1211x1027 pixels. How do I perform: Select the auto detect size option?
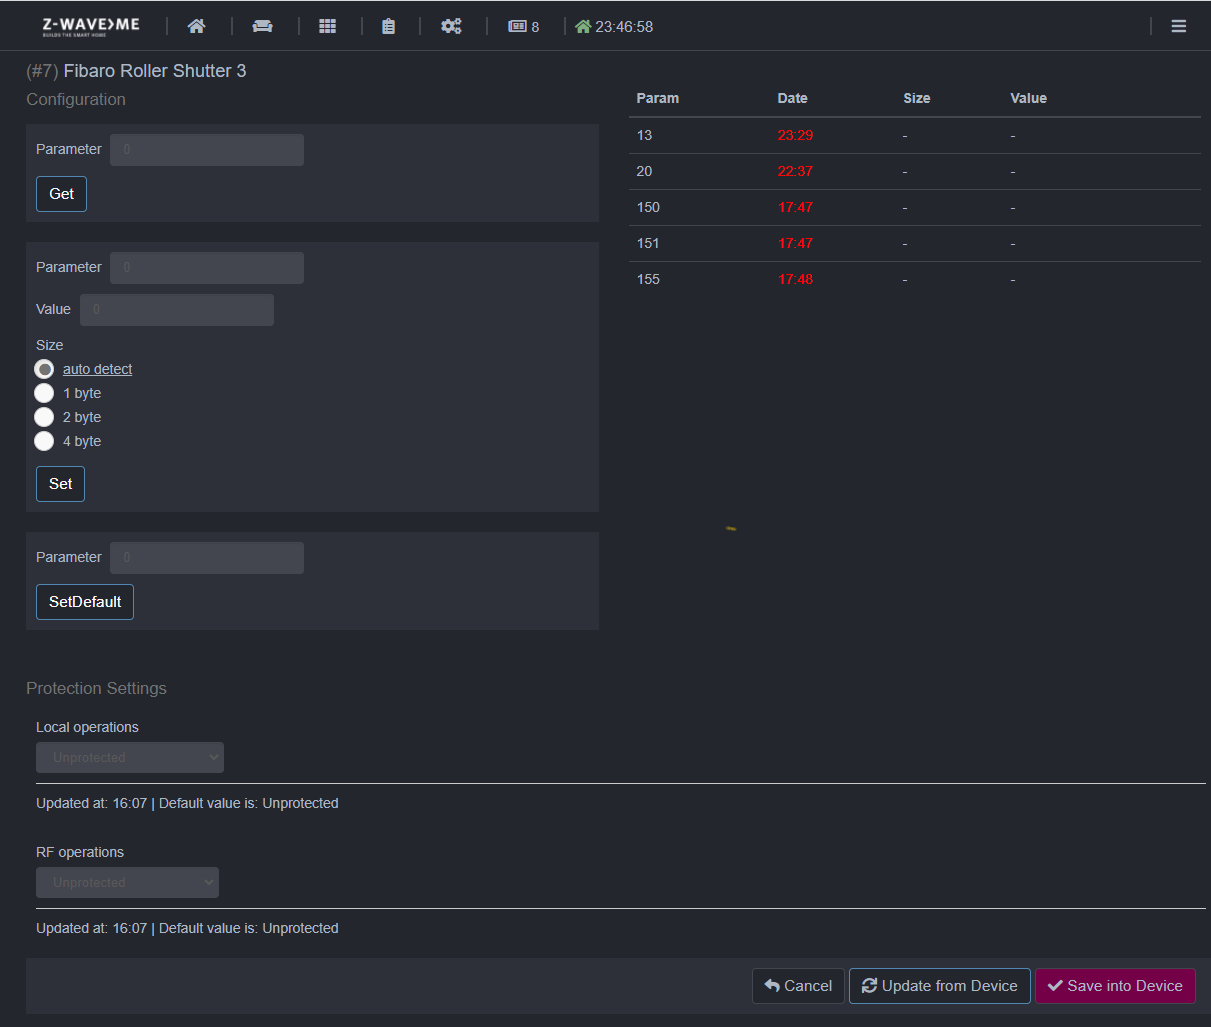click(x=44, y=369)
